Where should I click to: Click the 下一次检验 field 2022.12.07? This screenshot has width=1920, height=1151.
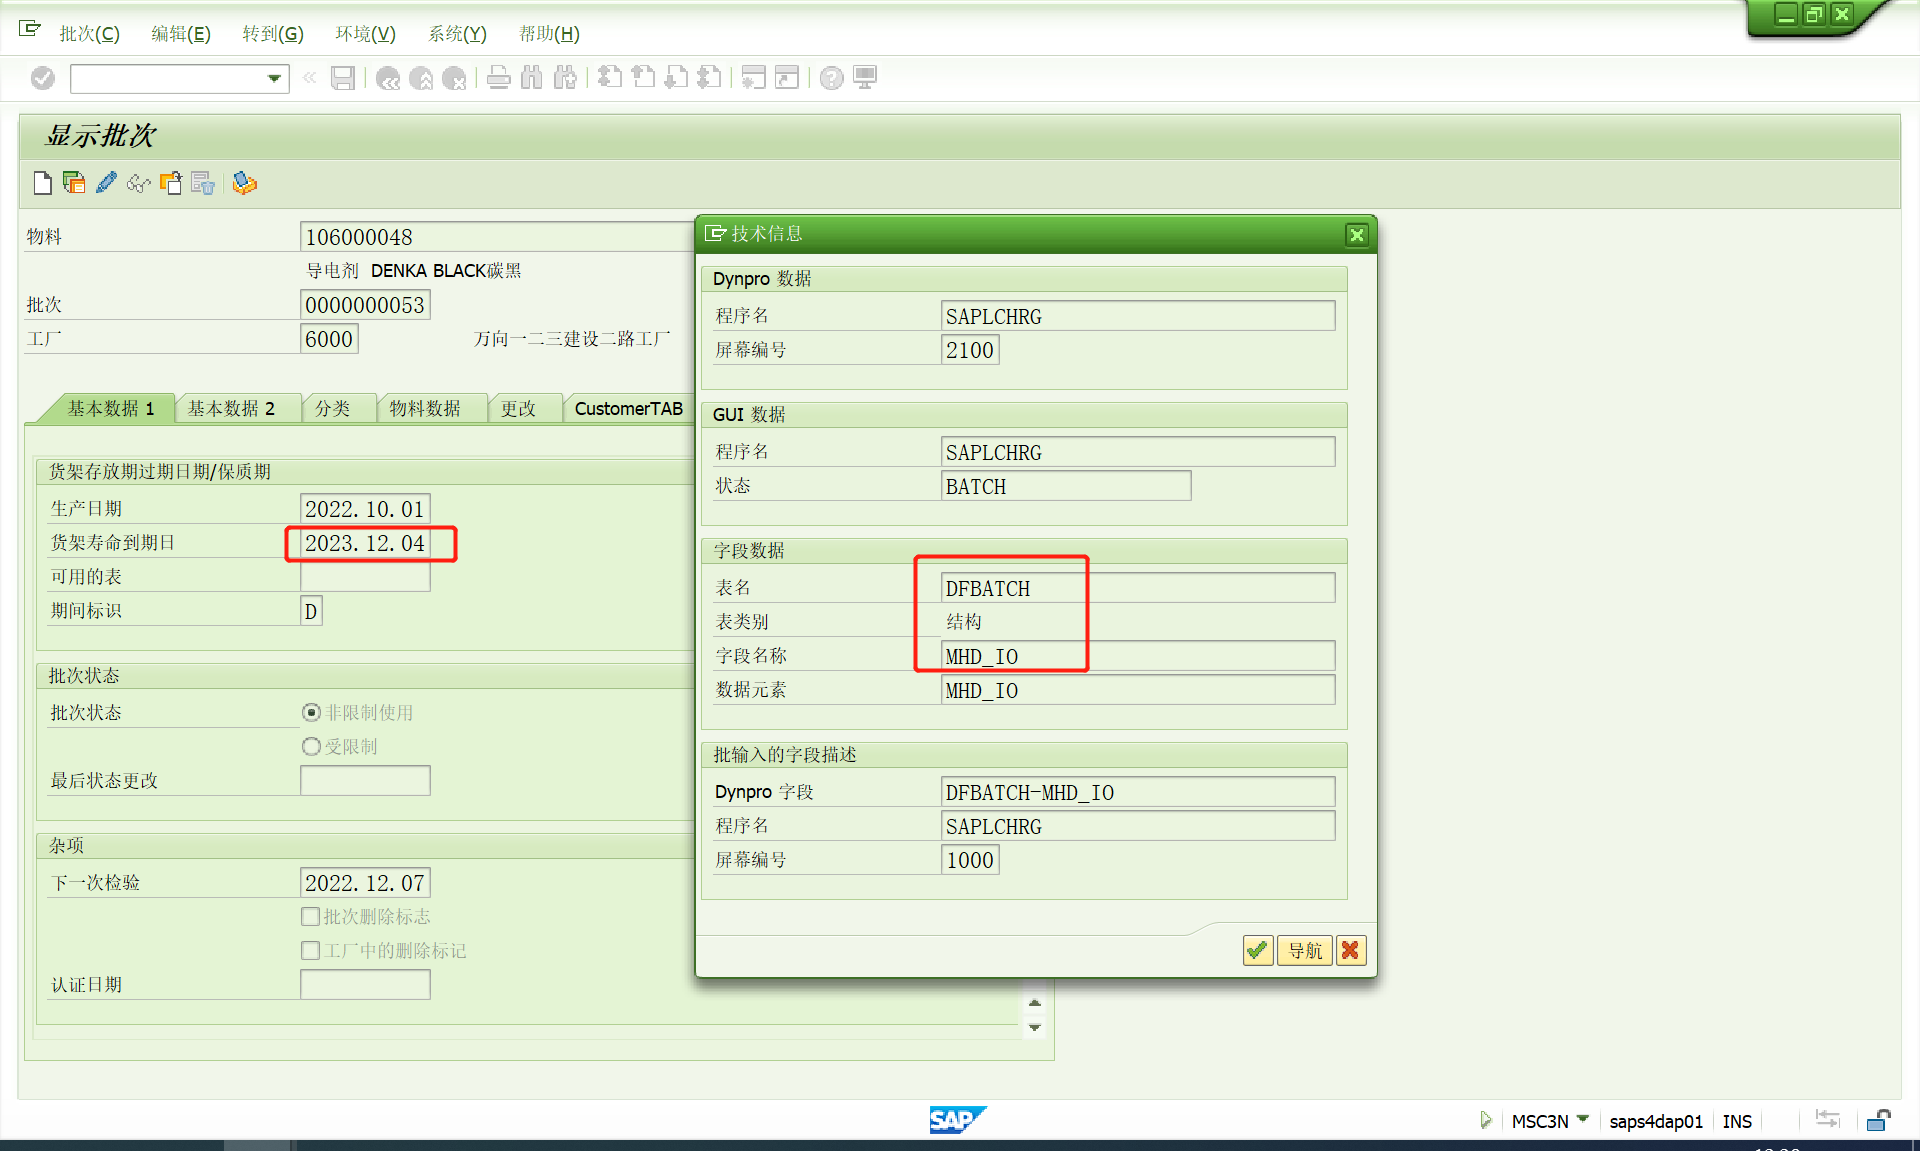coord(365,883)
